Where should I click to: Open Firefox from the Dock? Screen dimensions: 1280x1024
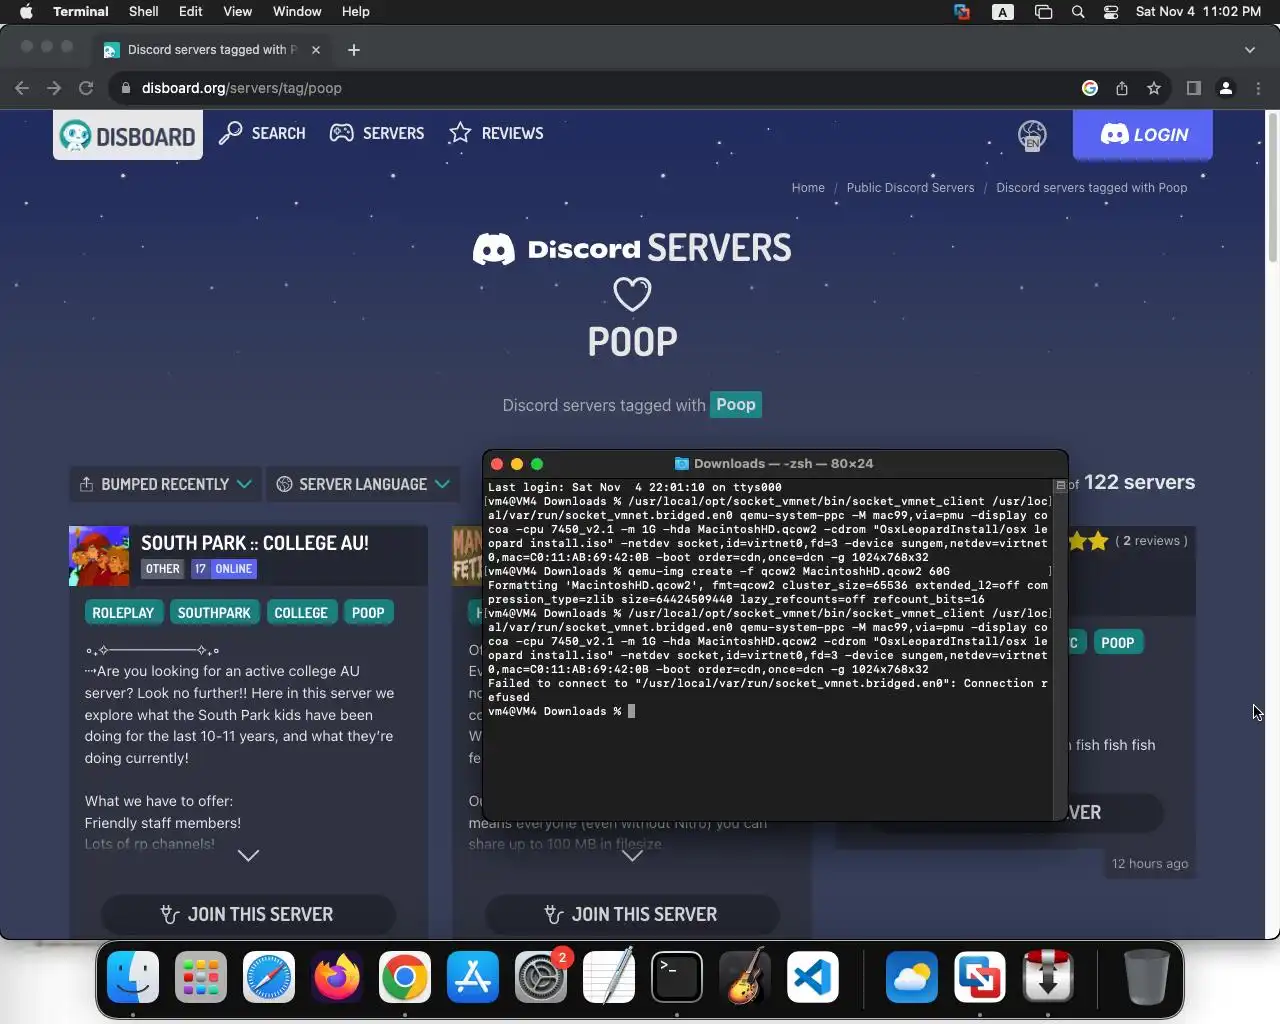click(337, 977)
